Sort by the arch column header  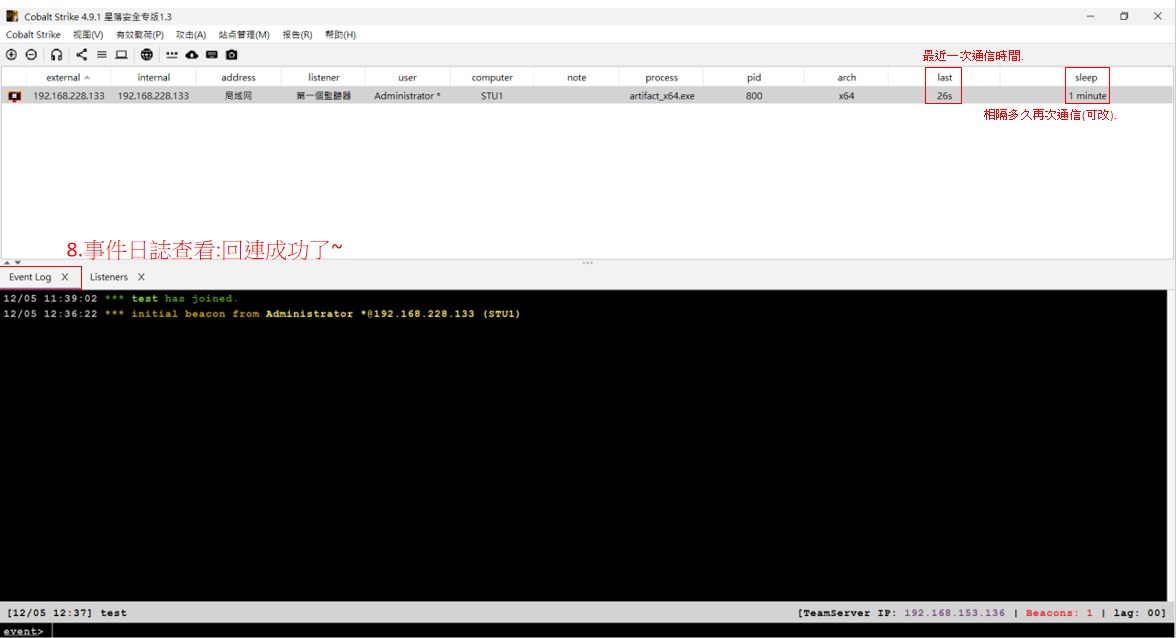click(847, 77)
